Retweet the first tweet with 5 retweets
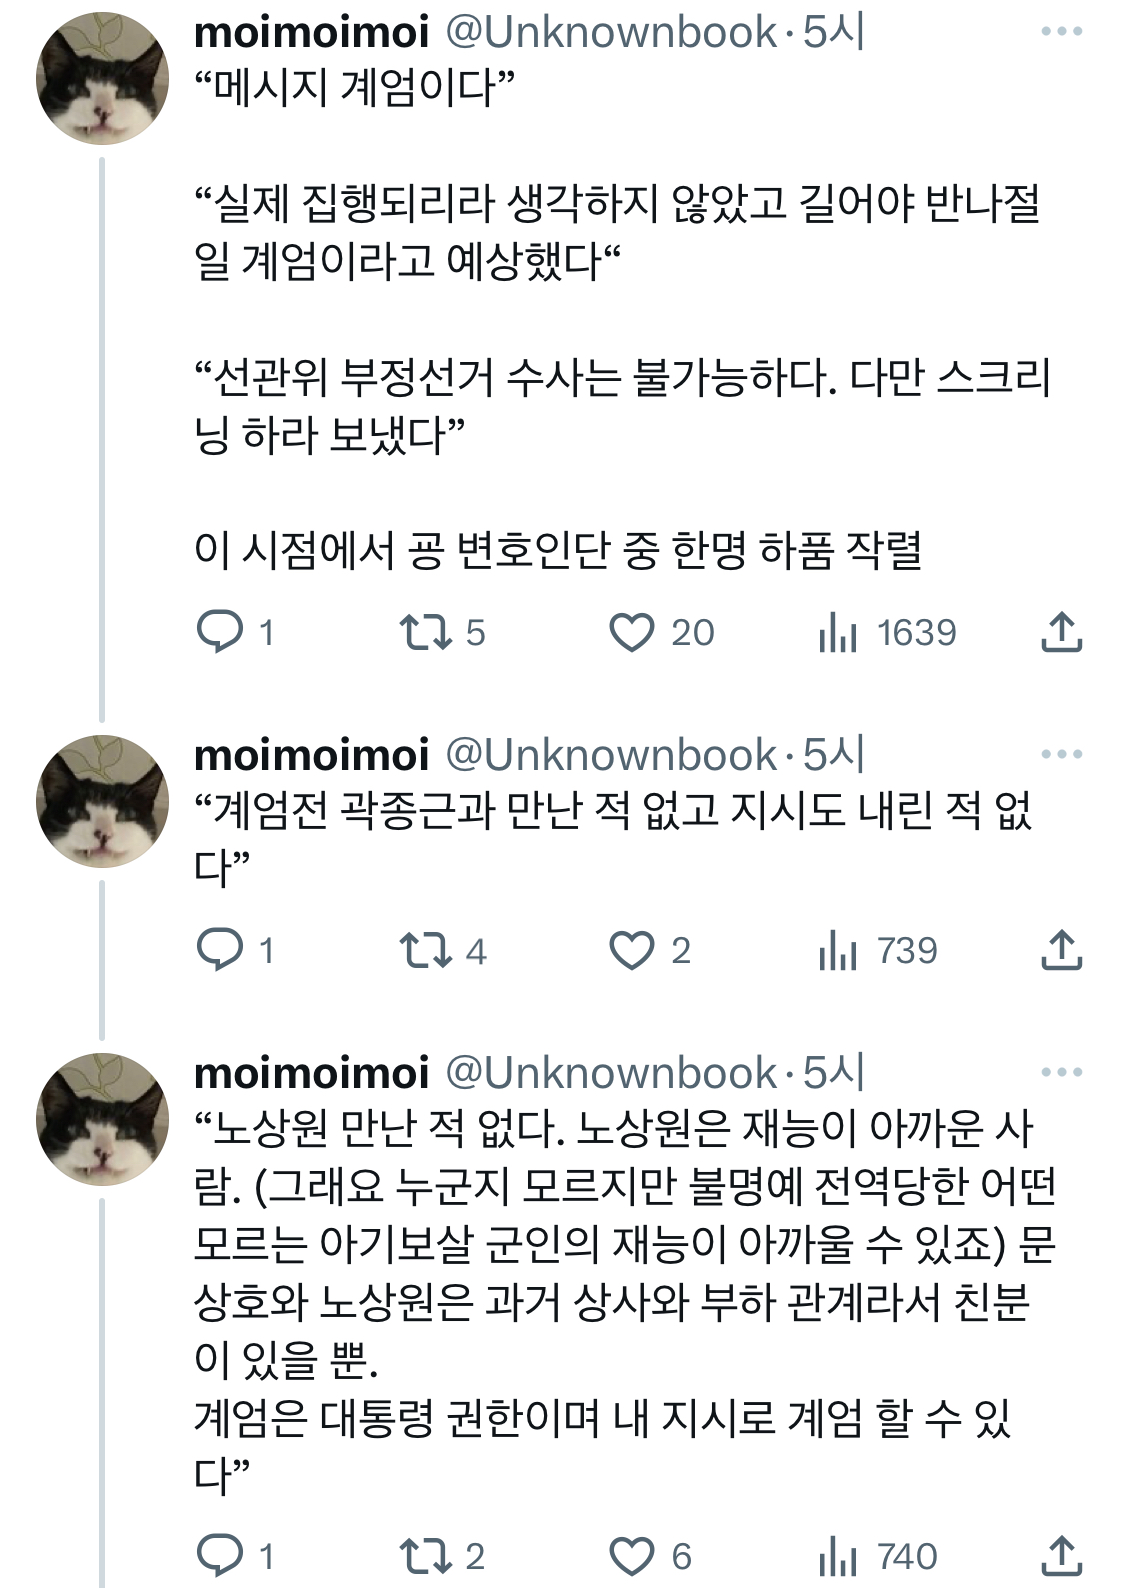Image resolution: width=1125 pixels, height=1588 pixels. tap(425, 632)
